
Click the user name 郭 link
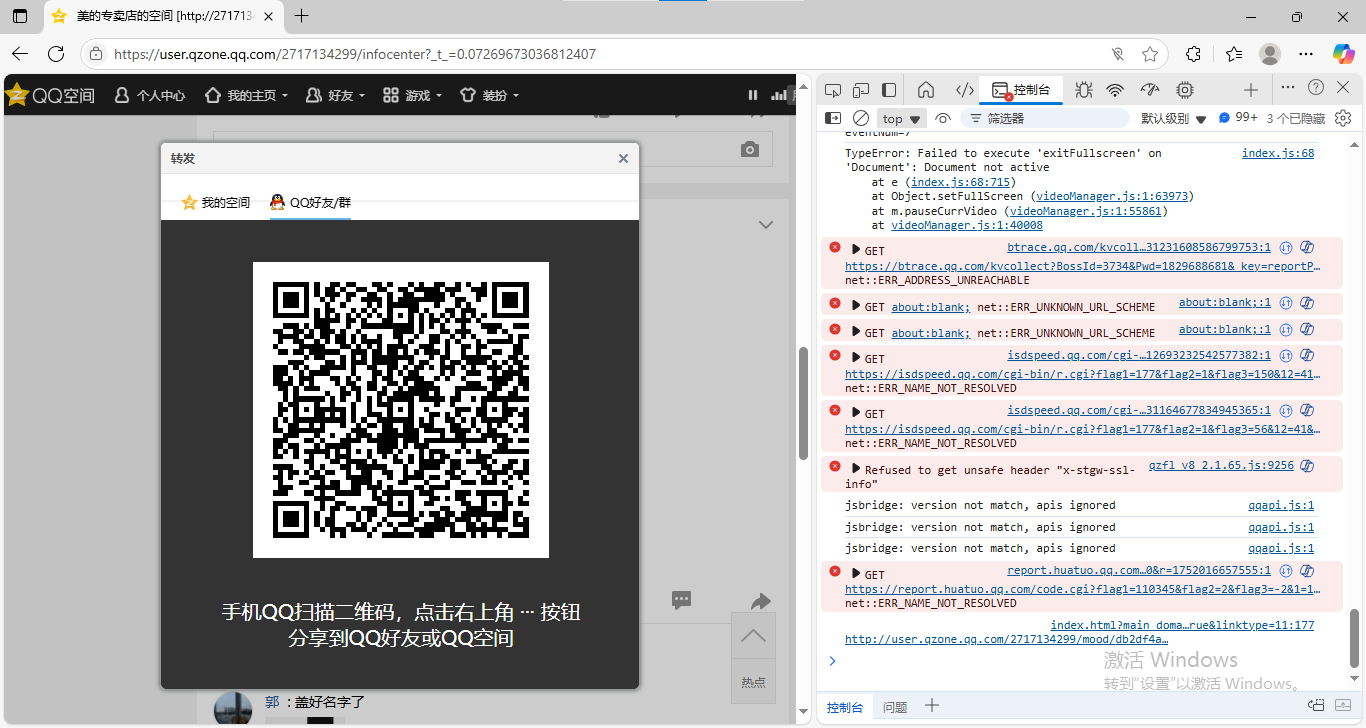[x=272, y=702]
